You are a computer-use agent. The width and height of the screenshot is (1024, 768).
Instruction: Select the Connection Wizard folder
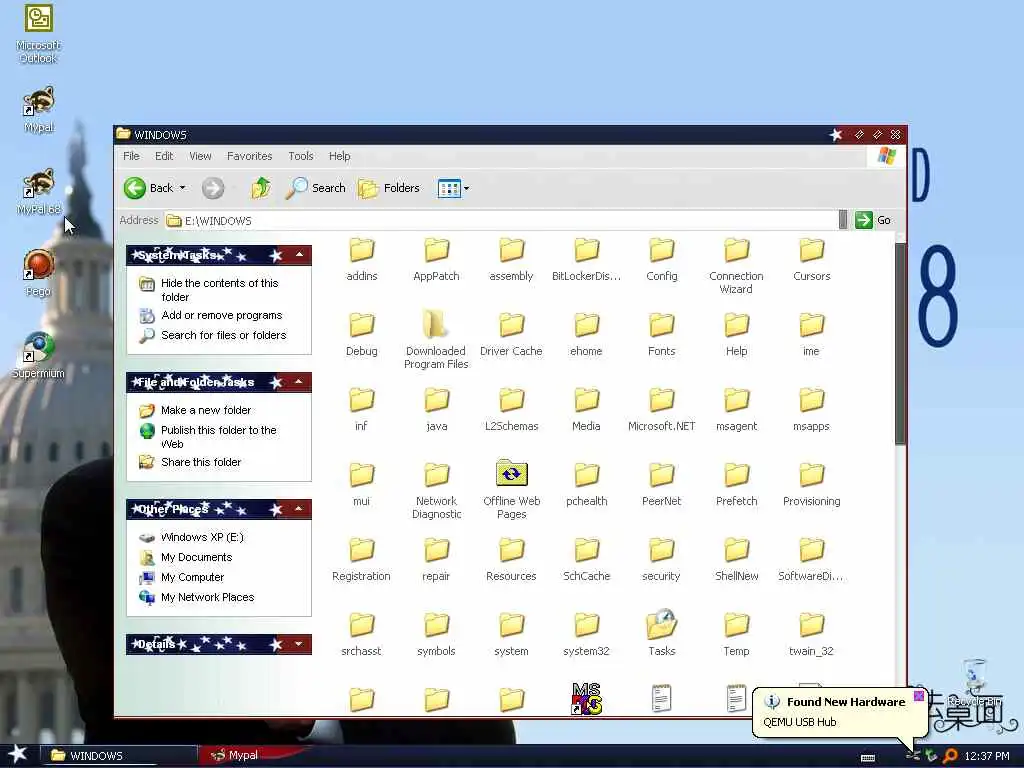(737, 266)
